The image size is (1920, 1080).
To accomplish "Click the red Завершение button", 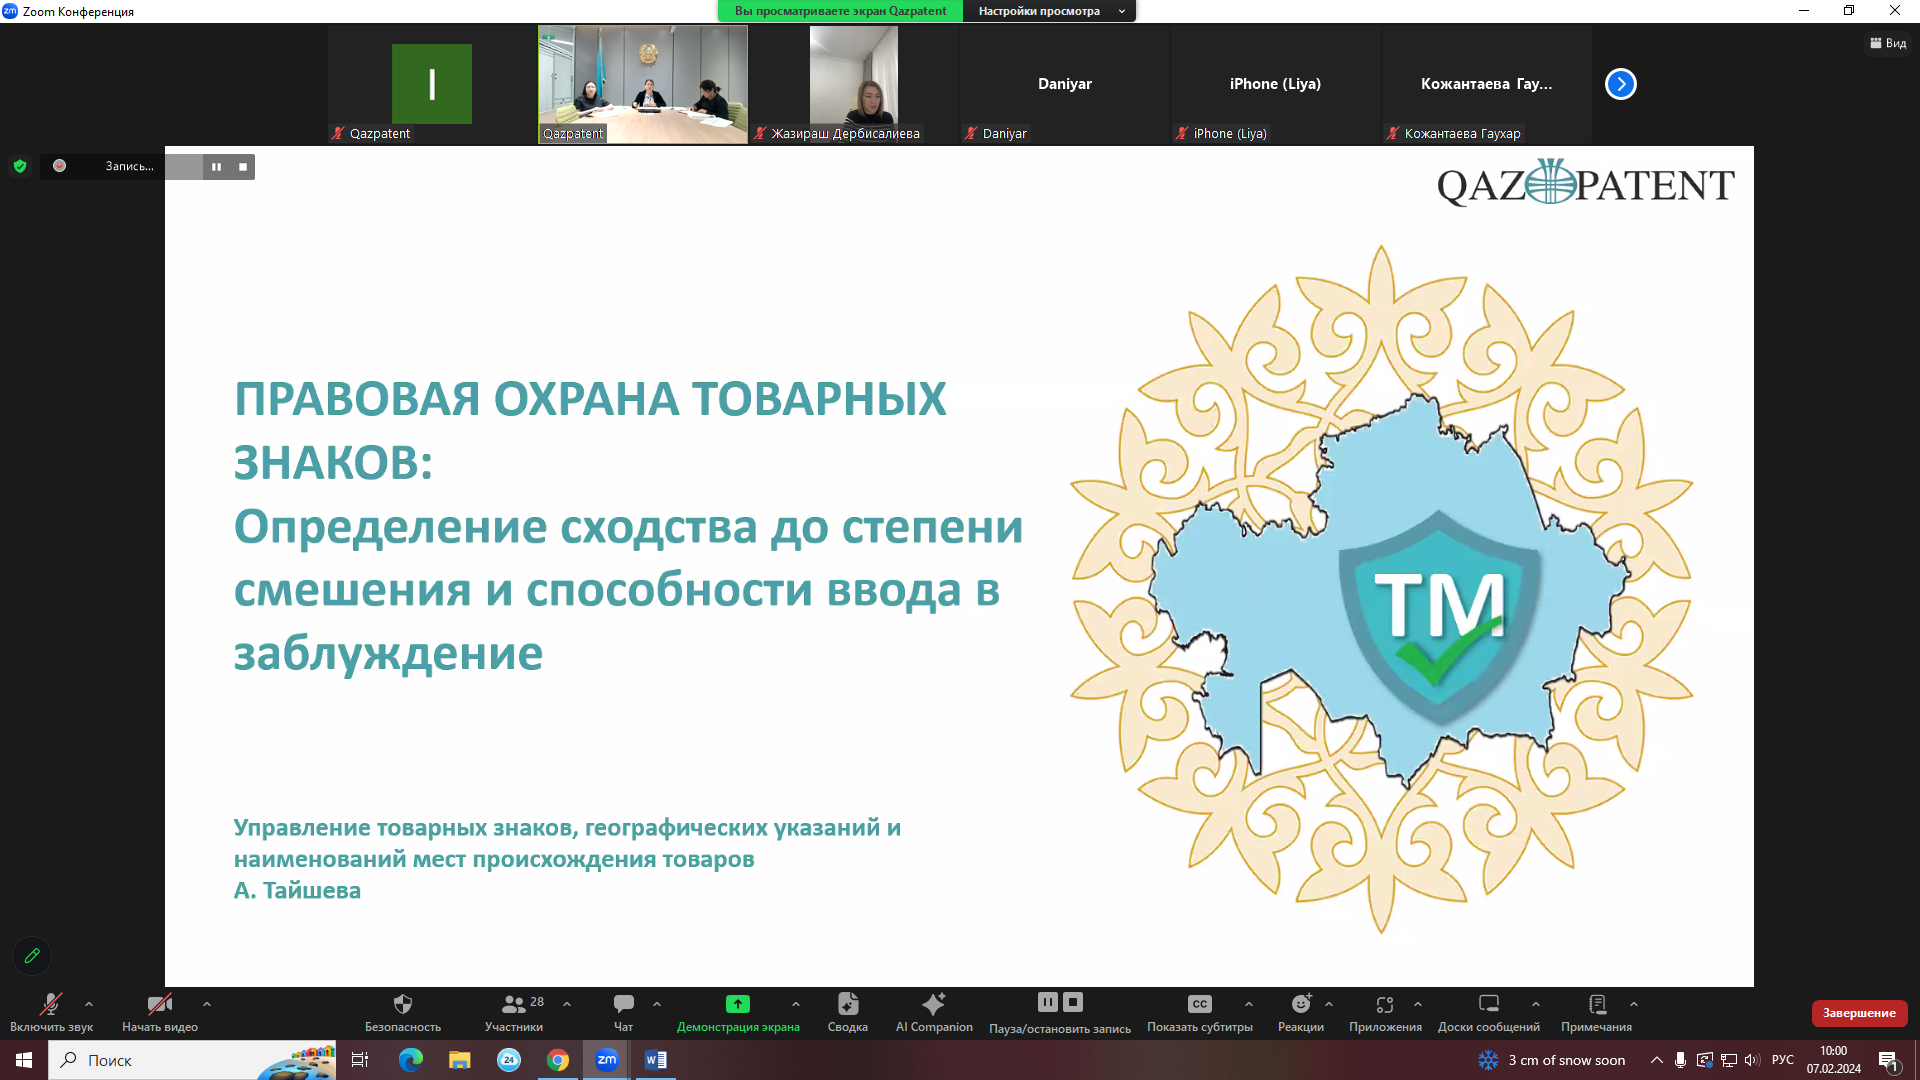I will [1859, 1013].
